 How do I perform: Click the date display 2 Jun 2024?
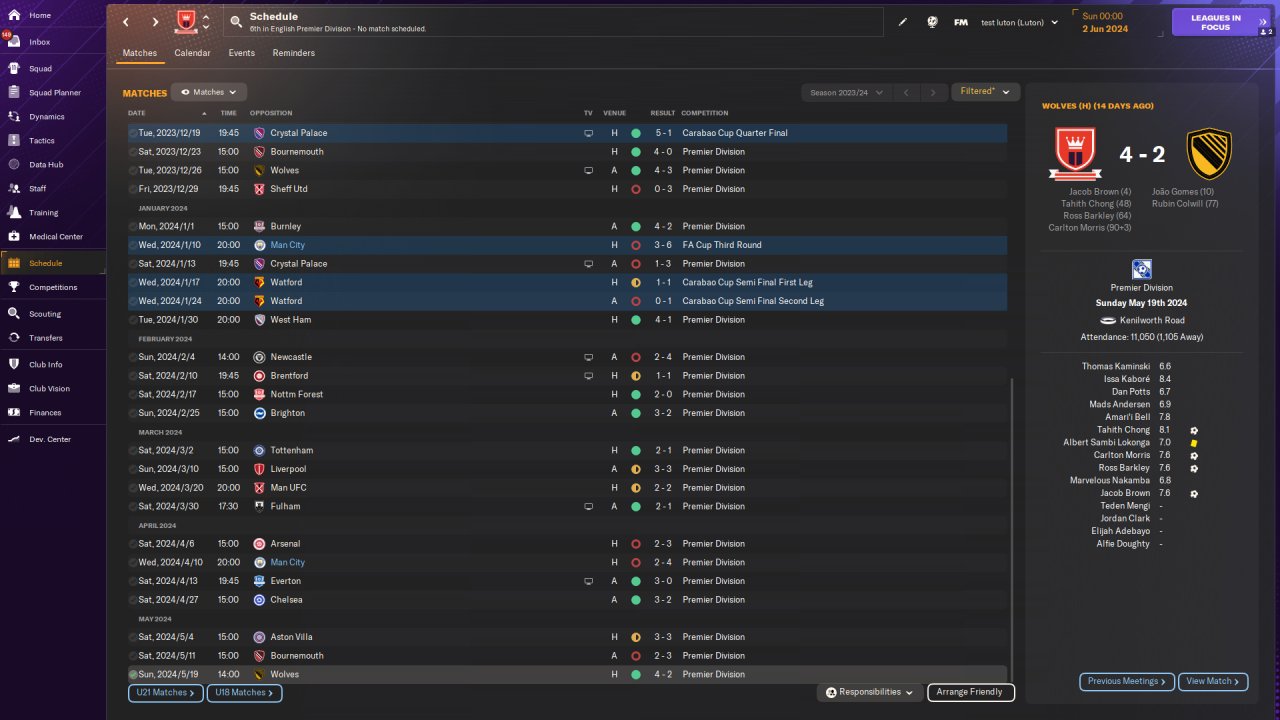click(1104, 29)
